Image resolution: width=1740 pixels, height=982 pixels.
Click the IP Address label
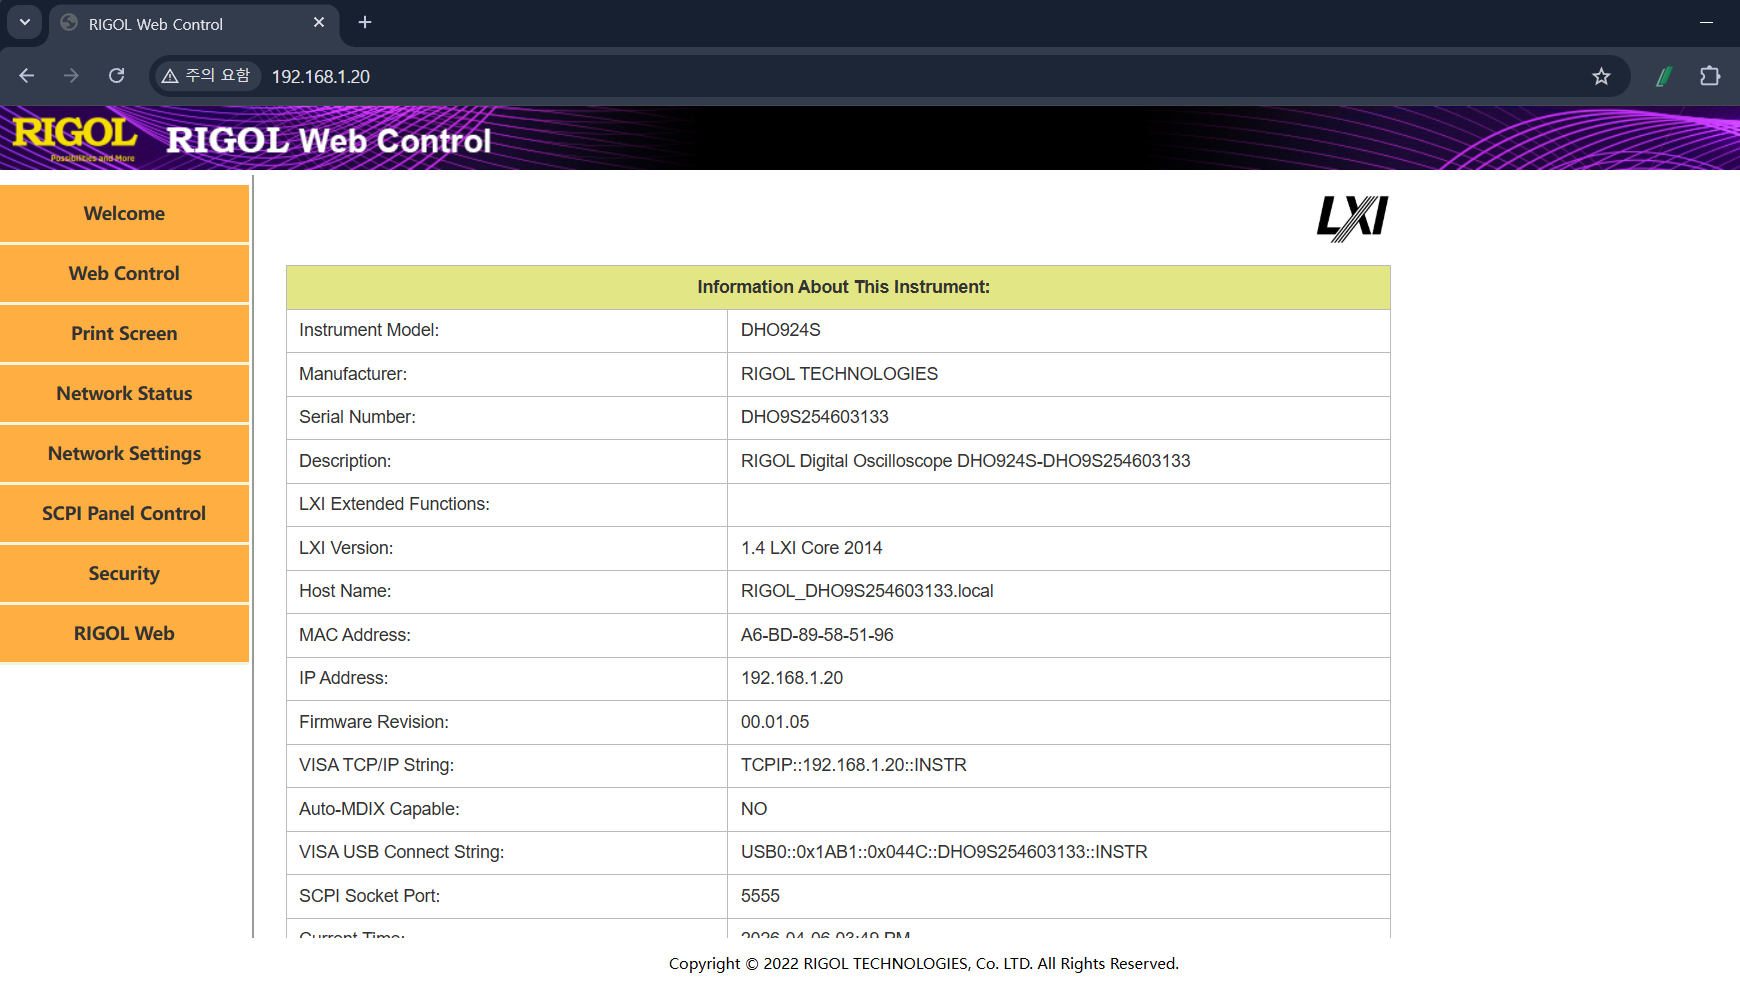tap(344, 678)
